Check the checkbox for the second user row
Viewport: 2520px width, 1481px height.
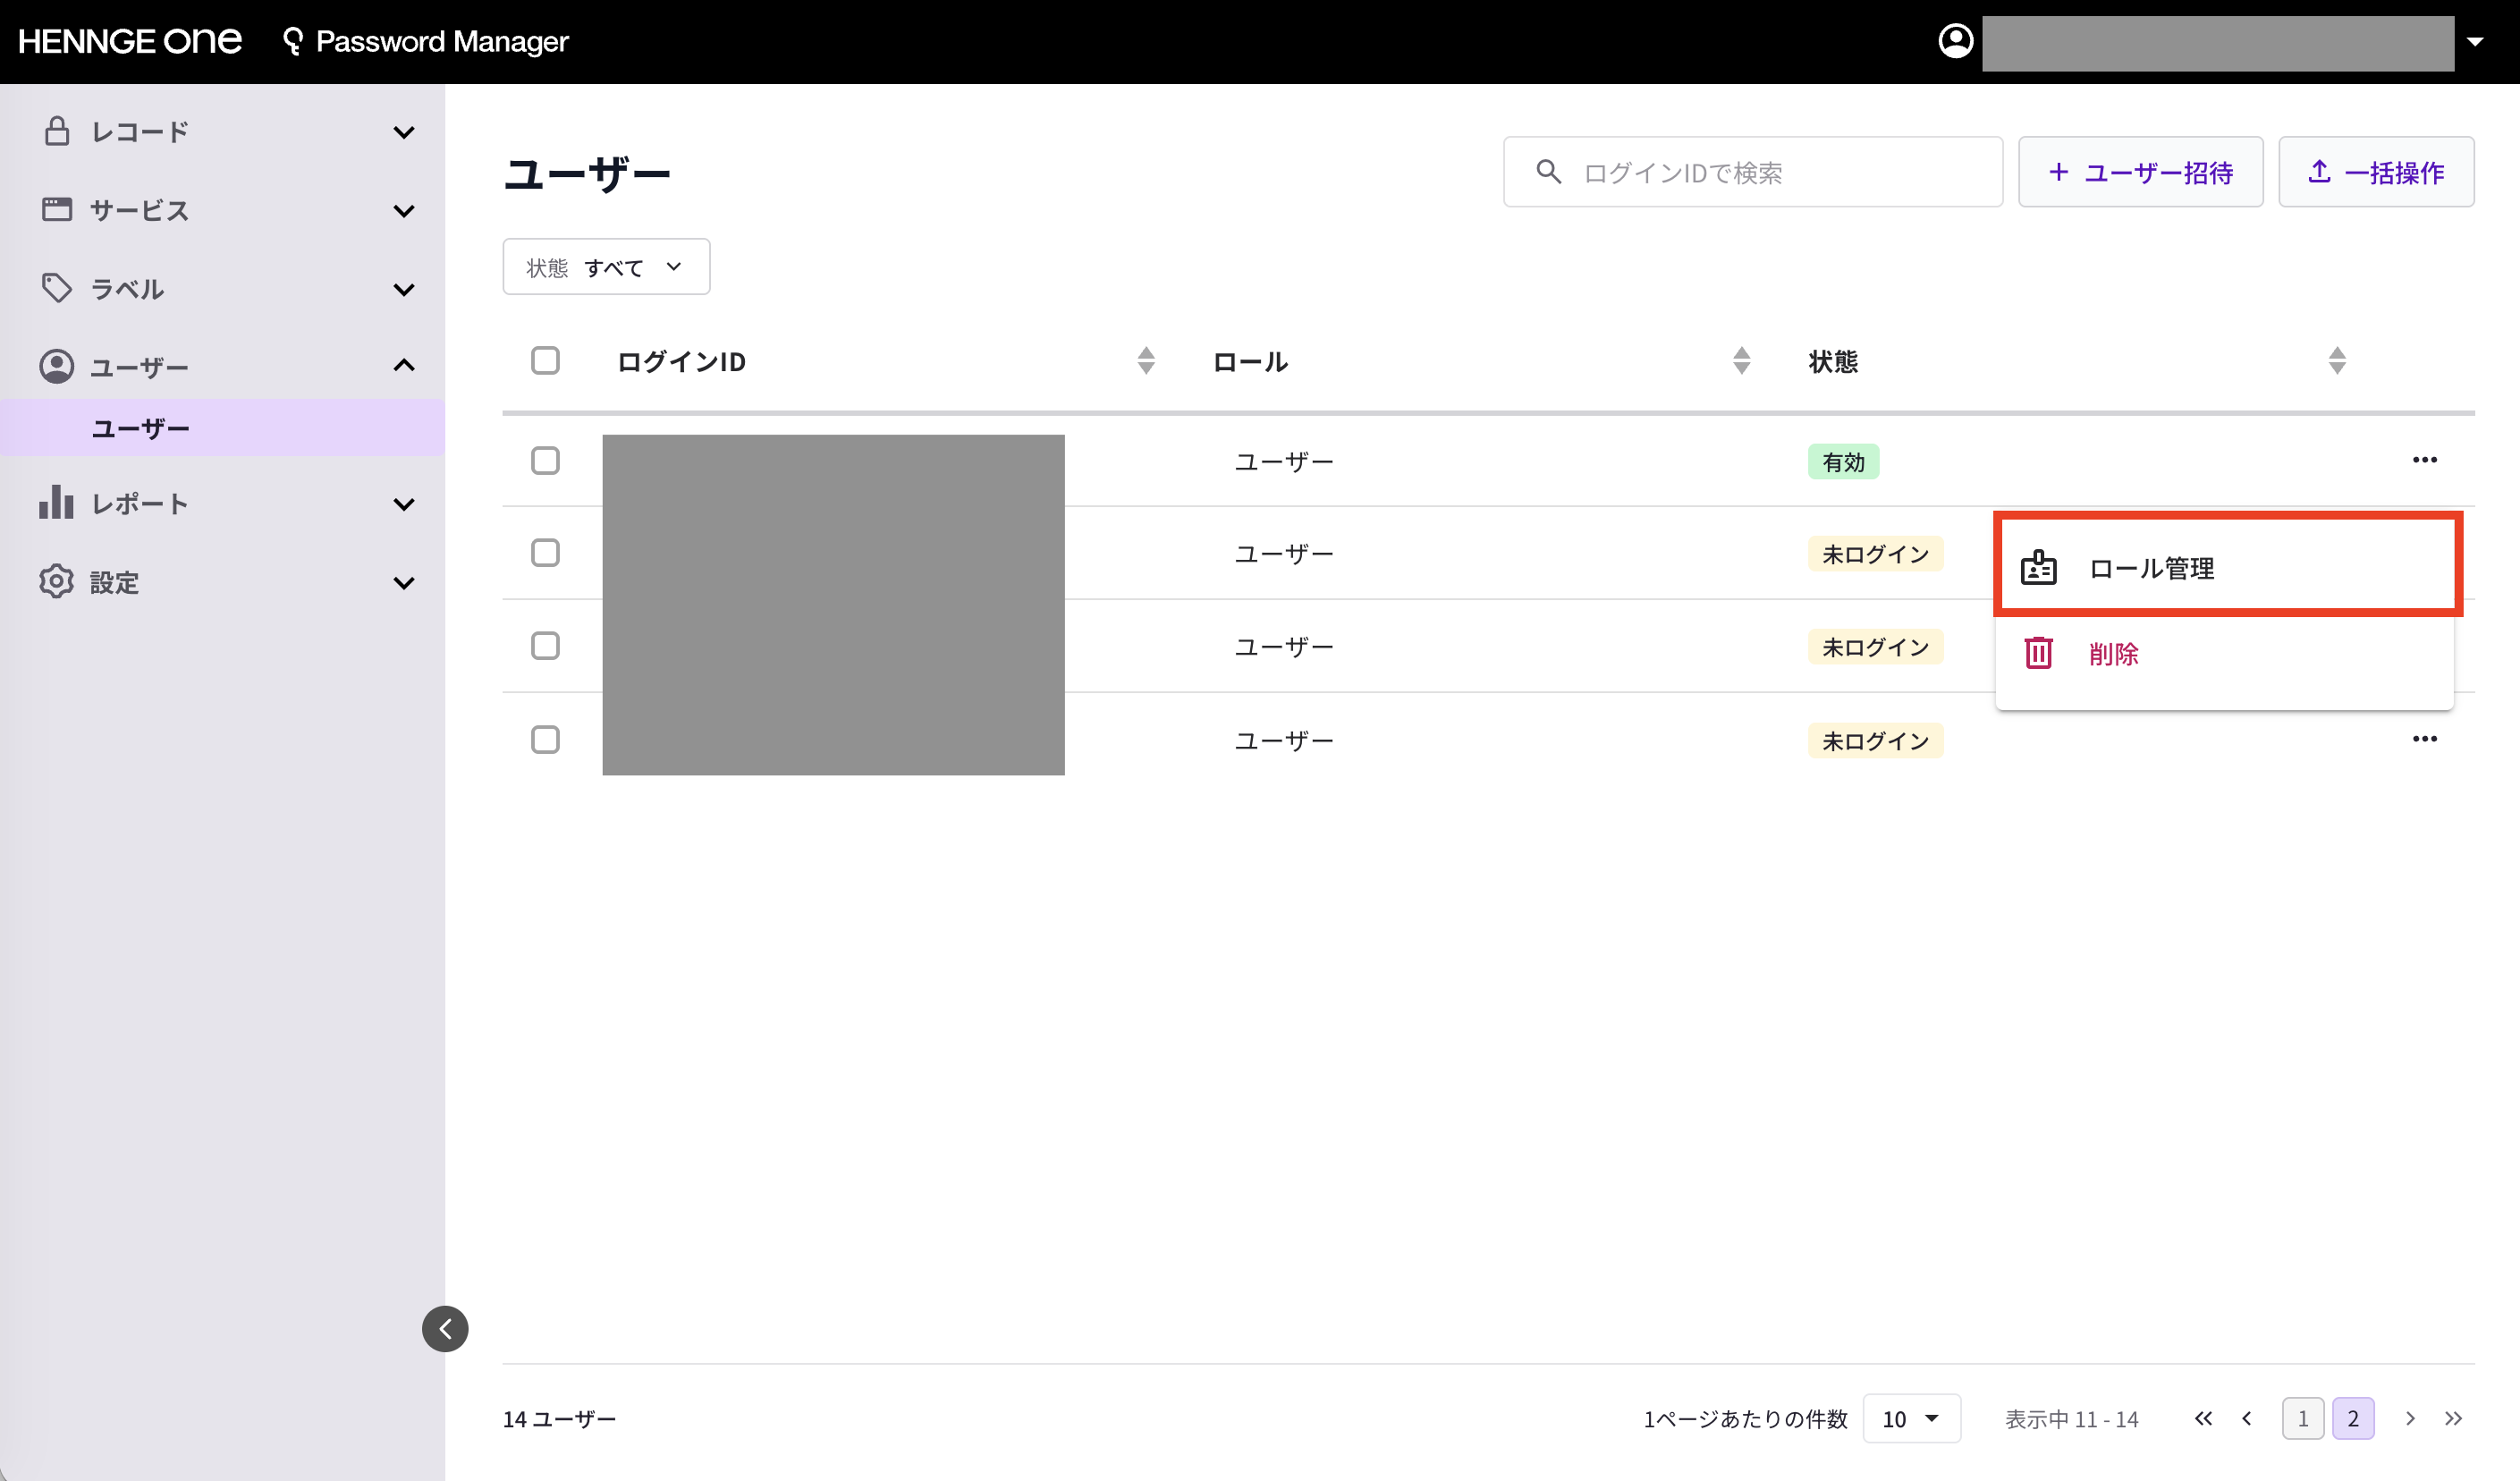(x=545, y=552)
